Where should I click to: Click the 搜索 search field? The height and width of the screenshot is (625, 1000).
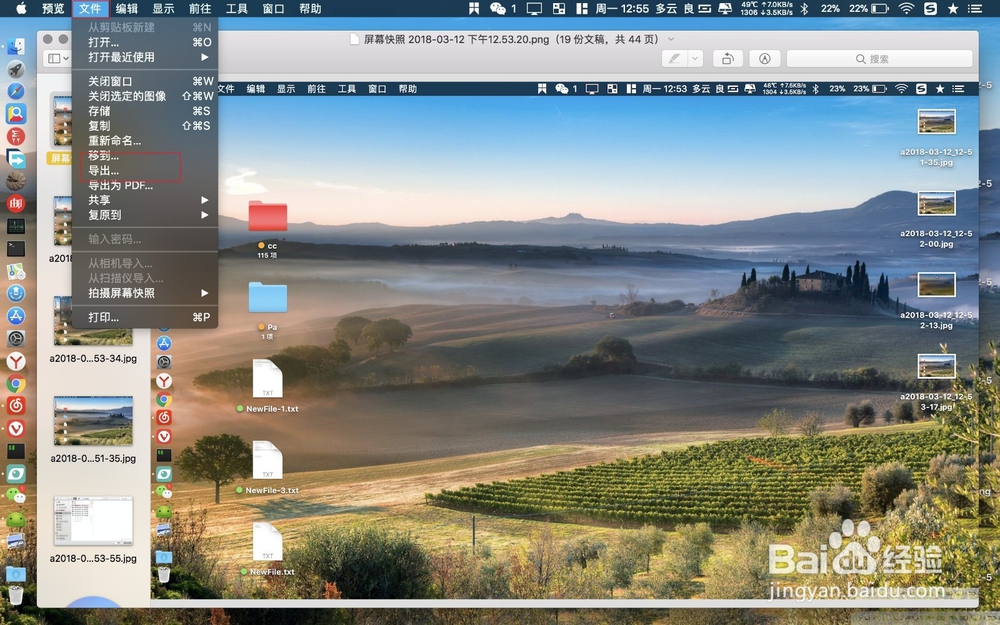pyautogui.click(x=879, y=59)
